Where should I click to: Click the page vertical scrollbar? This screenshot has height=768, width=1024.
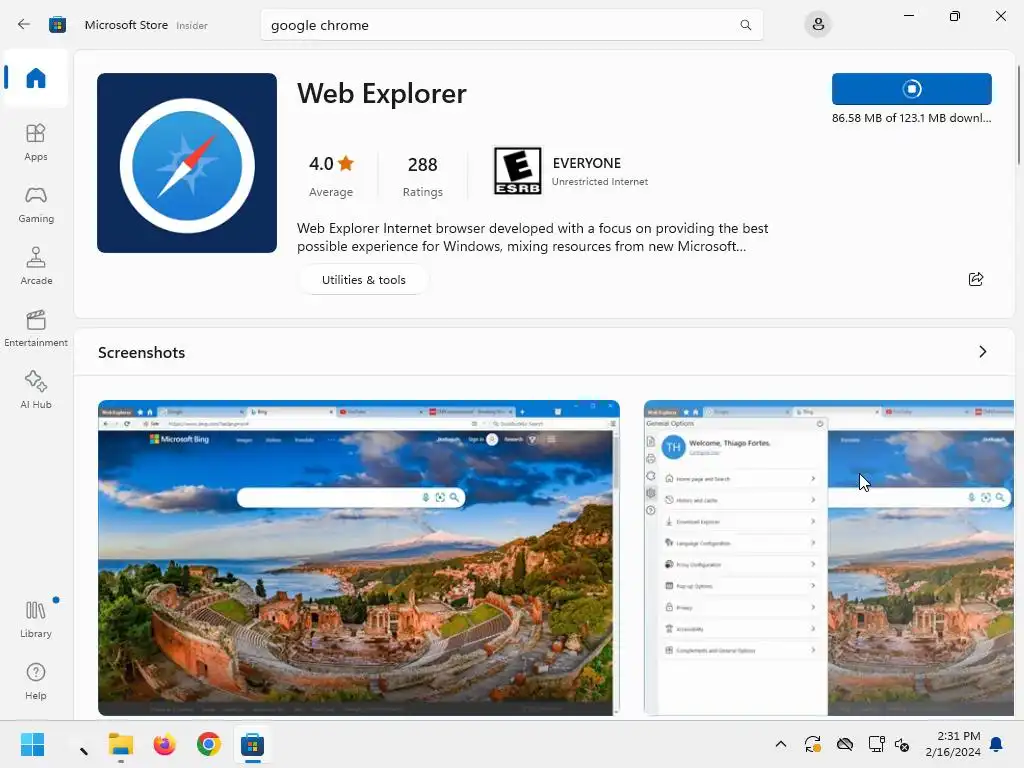point(1018,116)
